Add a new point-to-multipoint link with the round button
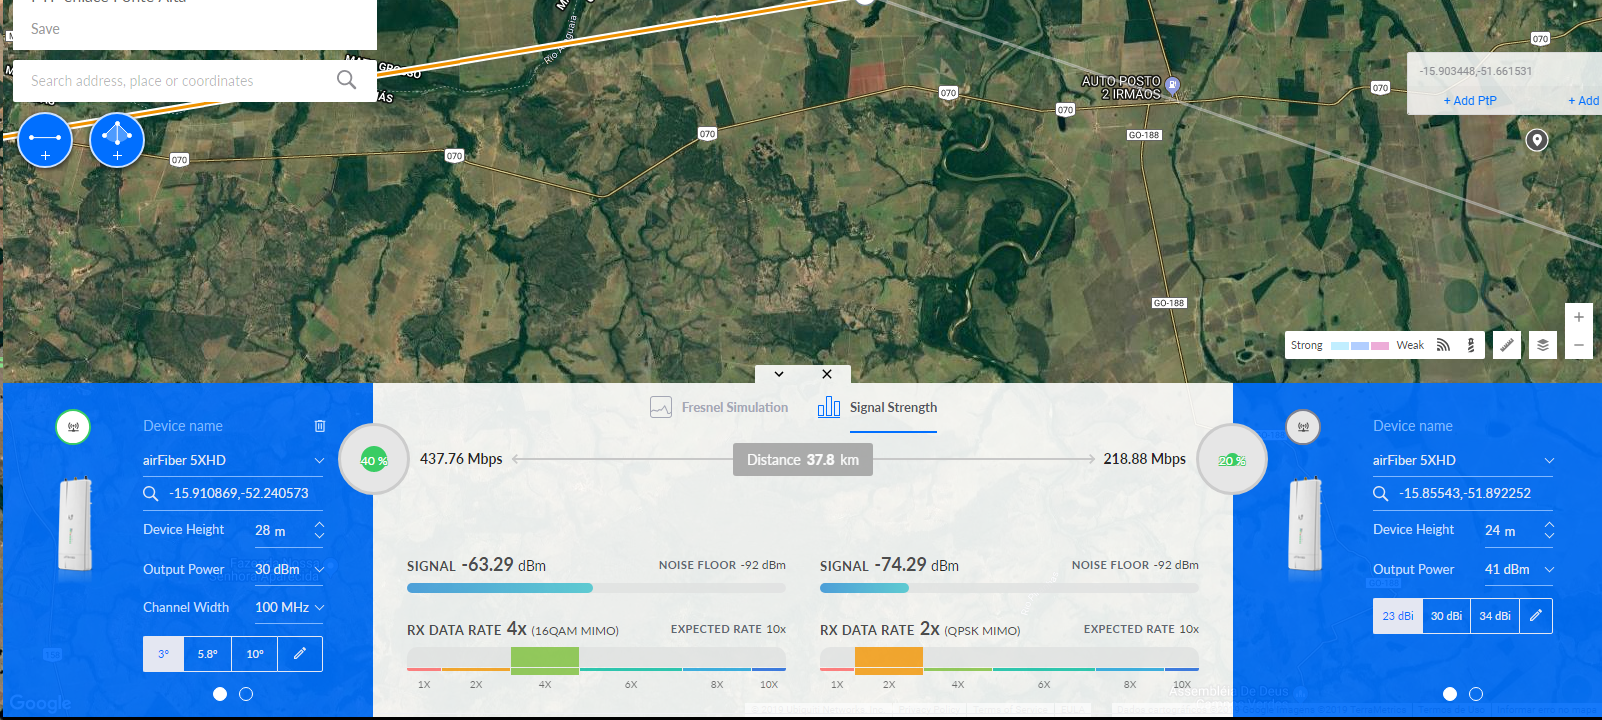This screenshot has height=720, width=1602. click(x=117, y=140)
